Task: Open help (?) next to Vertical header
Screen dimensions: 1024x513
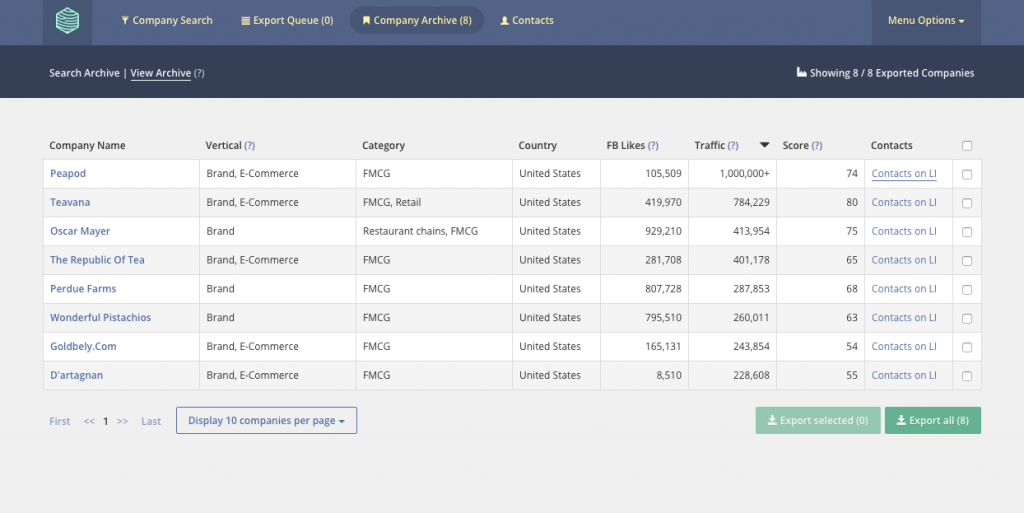Action: click(x=249, y=146)
